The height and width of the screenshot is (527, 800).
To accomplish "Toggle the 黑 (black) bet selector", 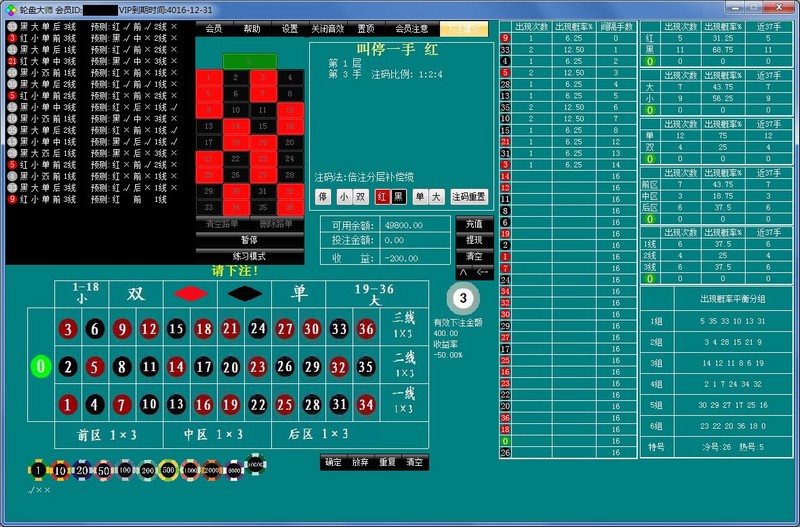I will 398,197.
